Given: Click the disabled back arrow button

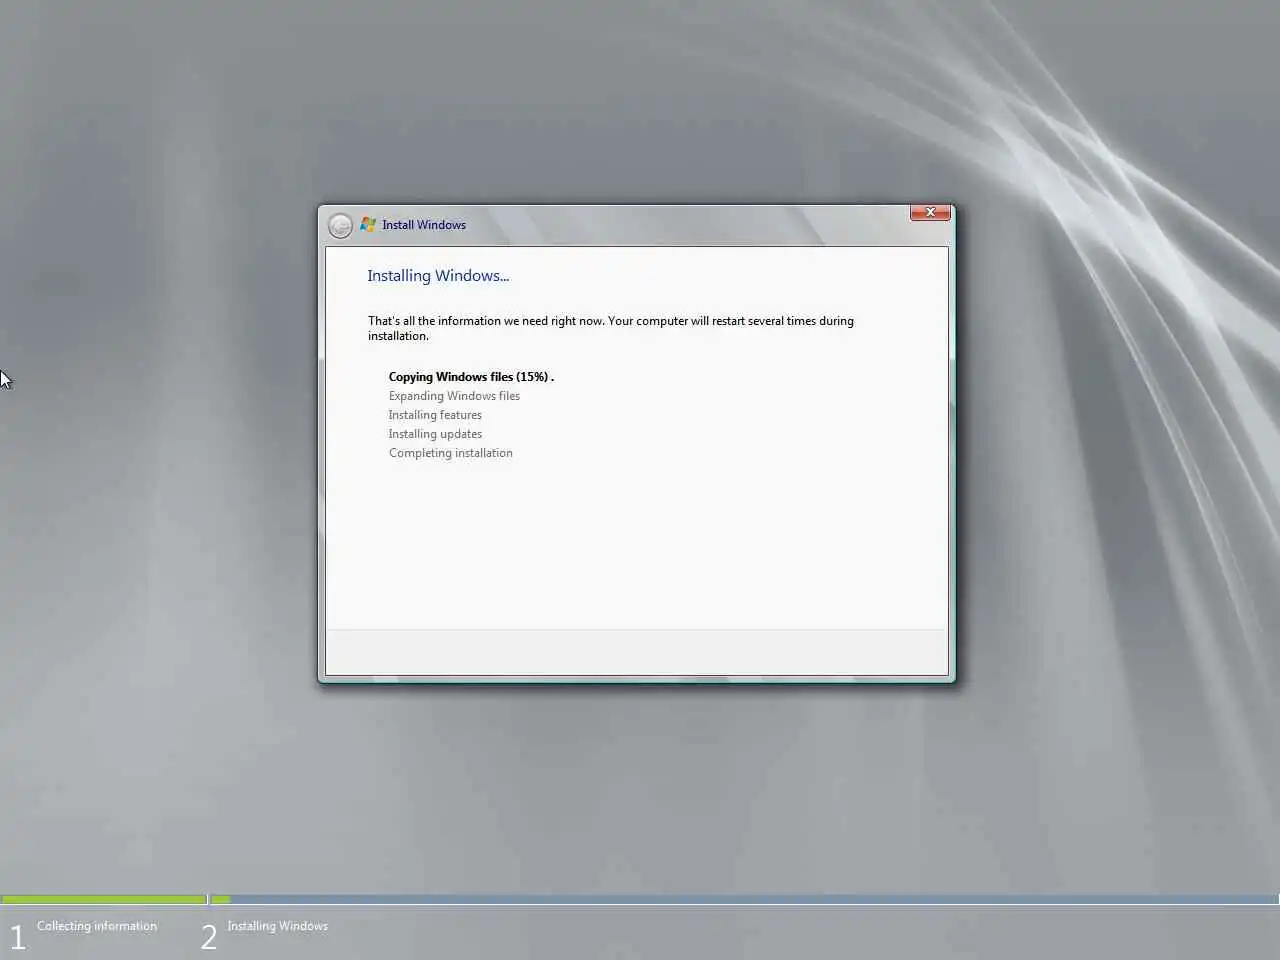Looking at the screenshot, I should 340,226.
